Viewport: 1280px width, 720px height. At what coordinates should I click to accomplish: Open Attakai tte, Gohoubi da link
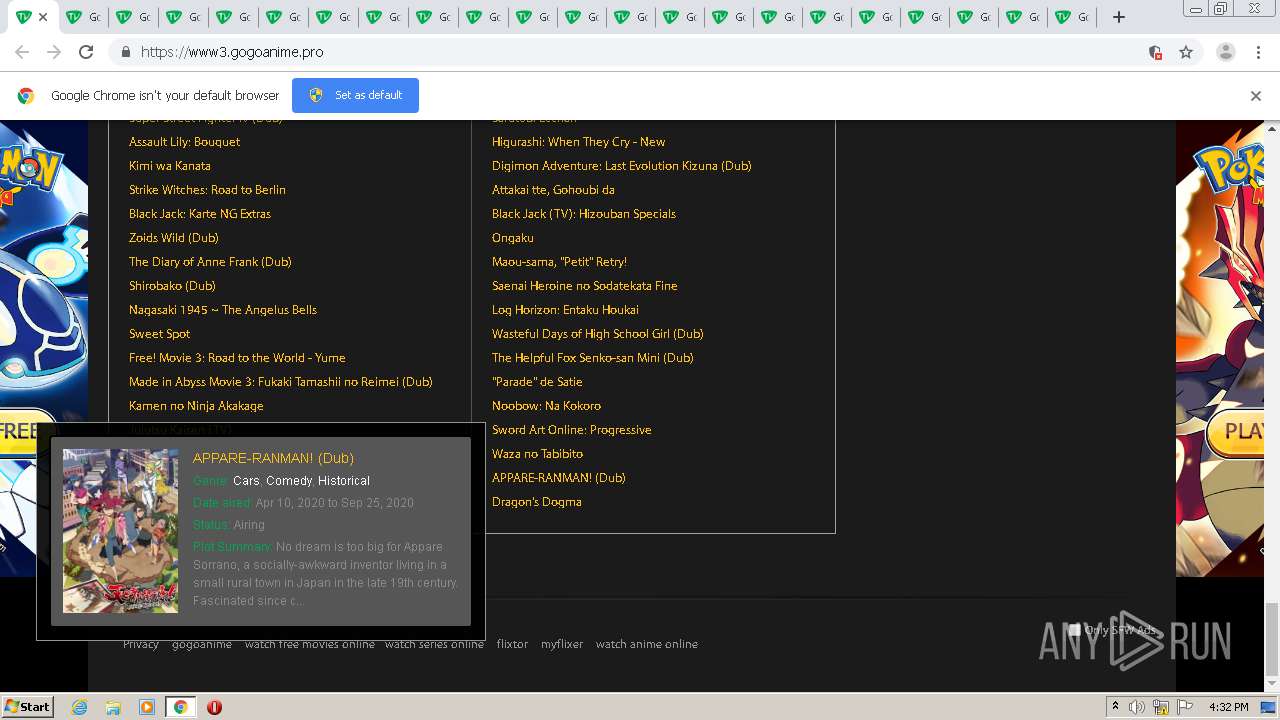click(x=553, y=190)
